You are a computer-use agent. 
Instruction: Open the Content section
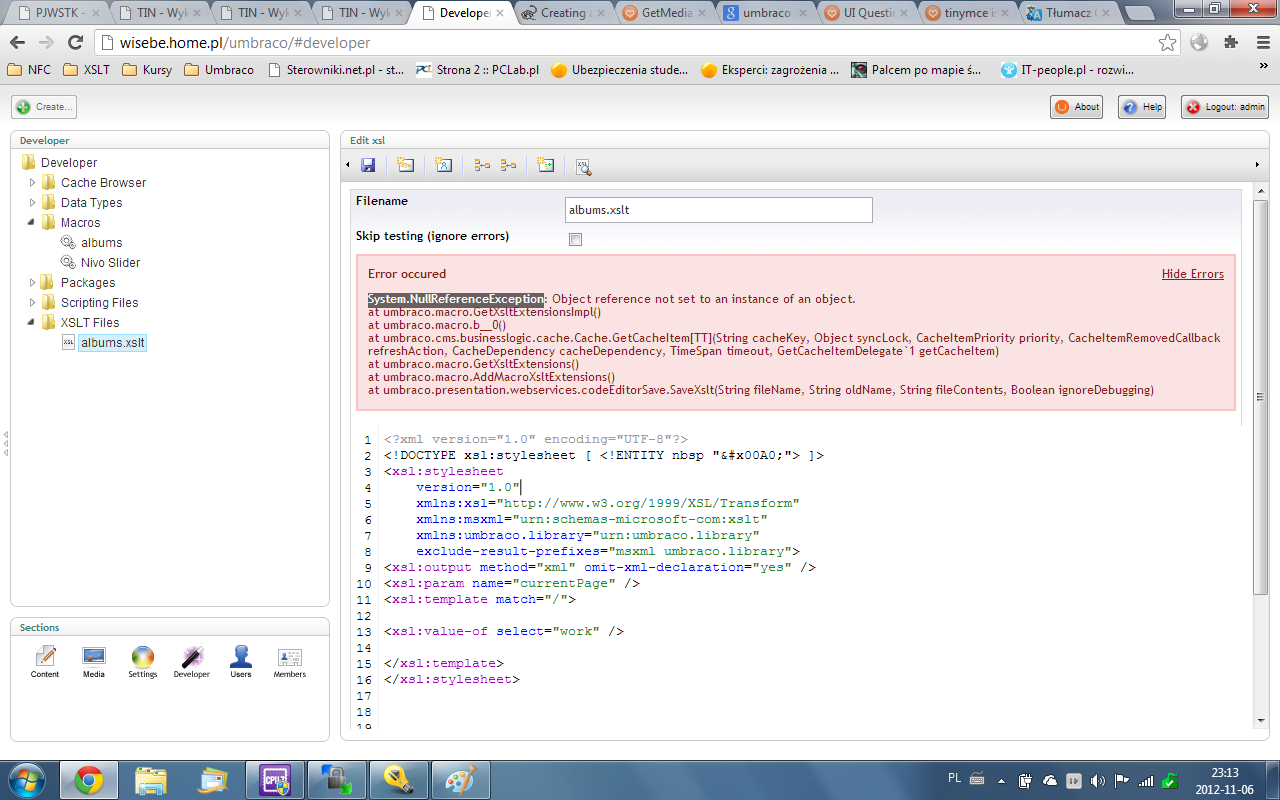click(45, 662)
